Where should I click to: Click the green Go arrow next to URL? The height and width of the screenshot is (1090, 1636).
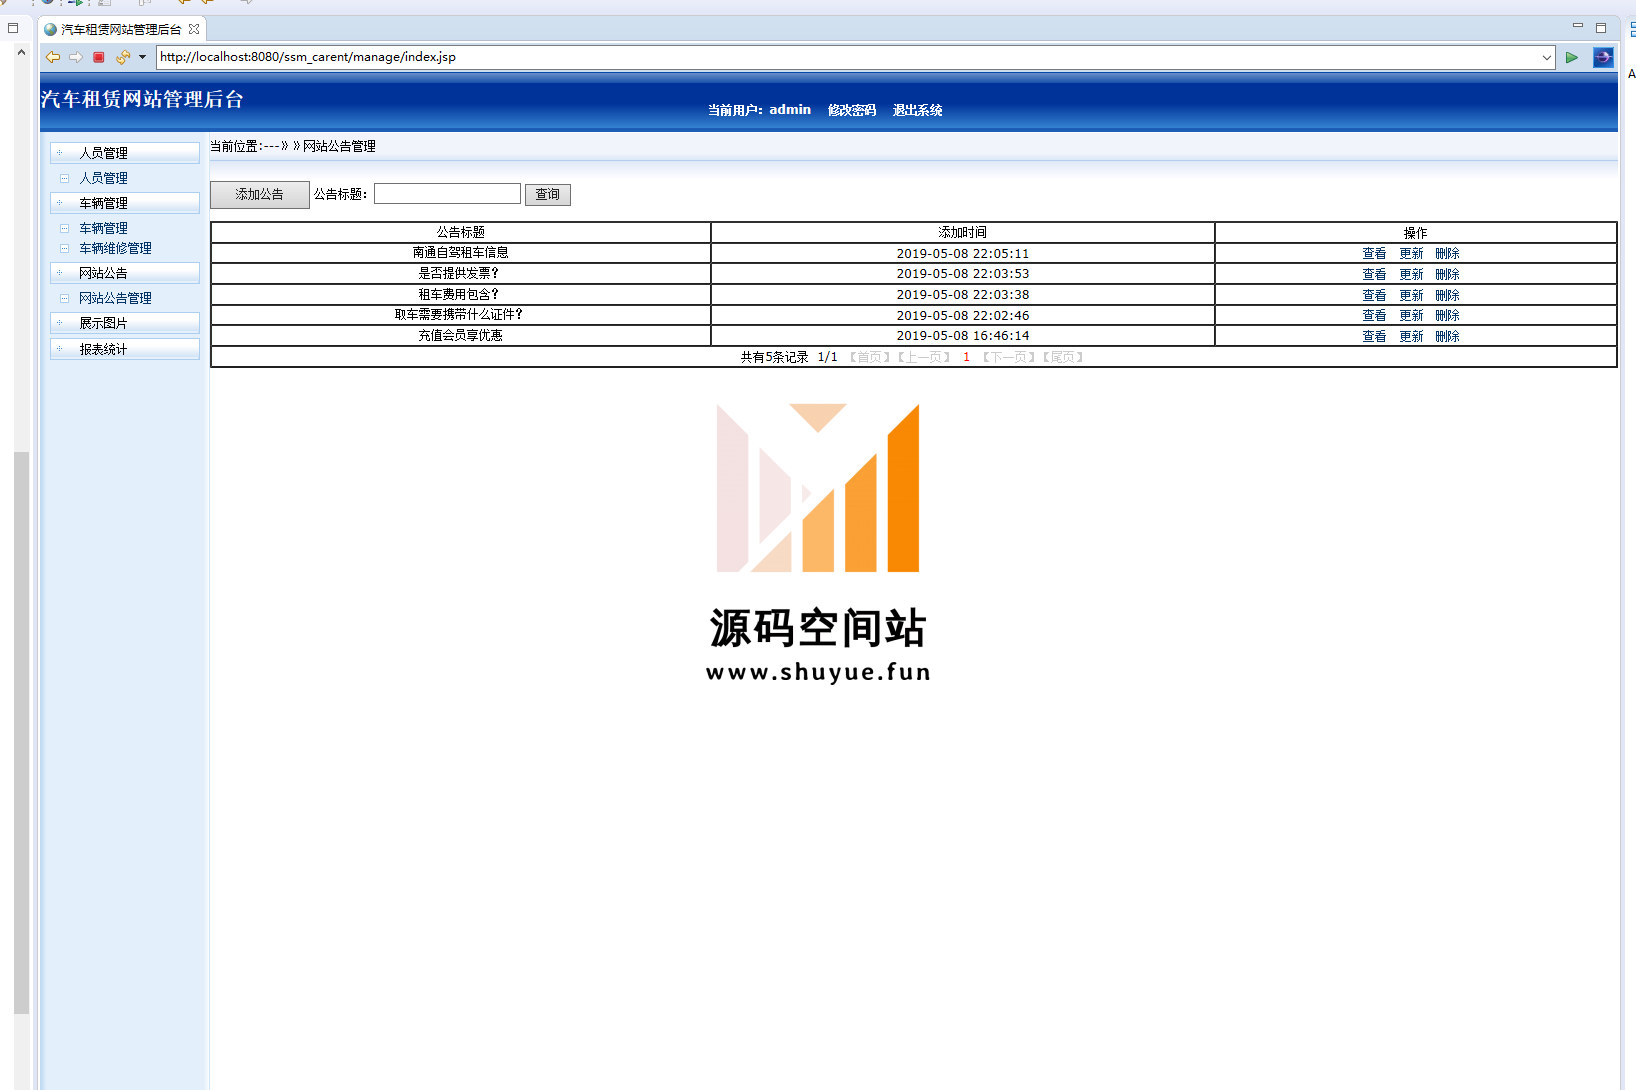coord(1572,57)
